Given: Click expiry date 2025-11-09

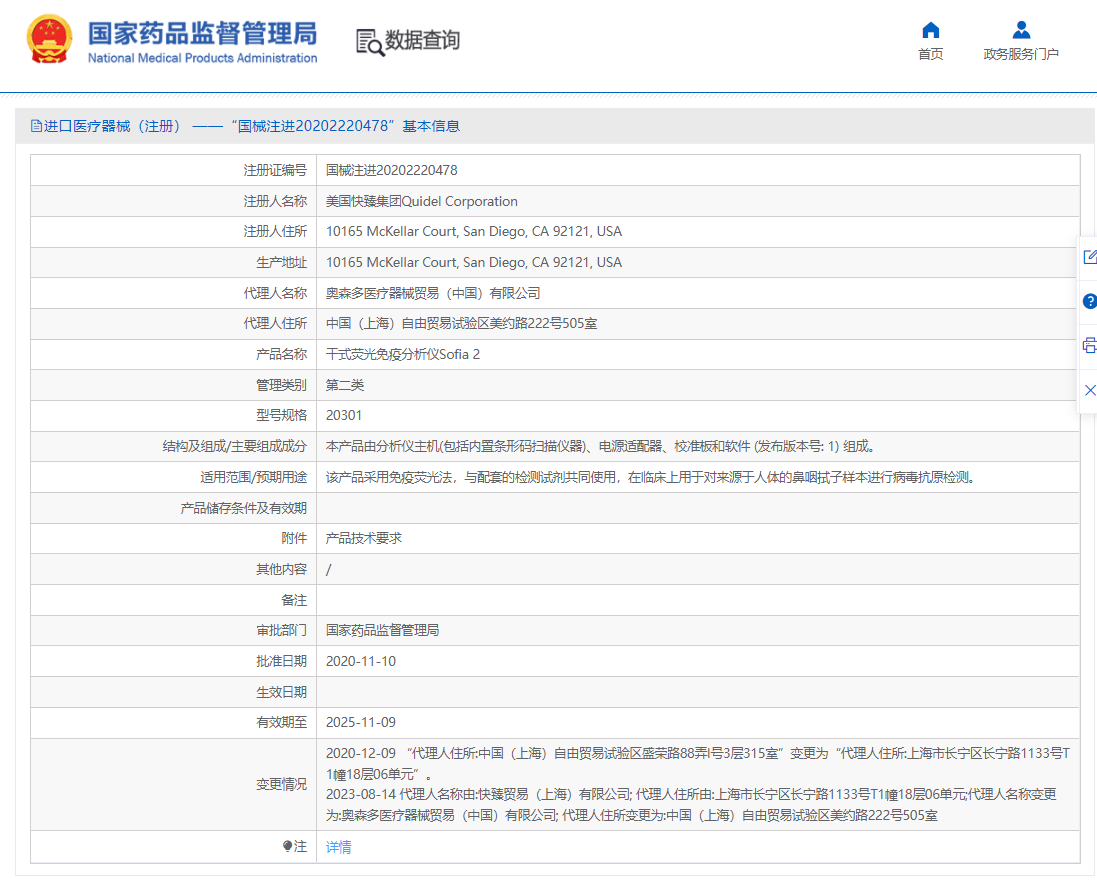Looking at the screenshot, I should [x=361, y=723].
